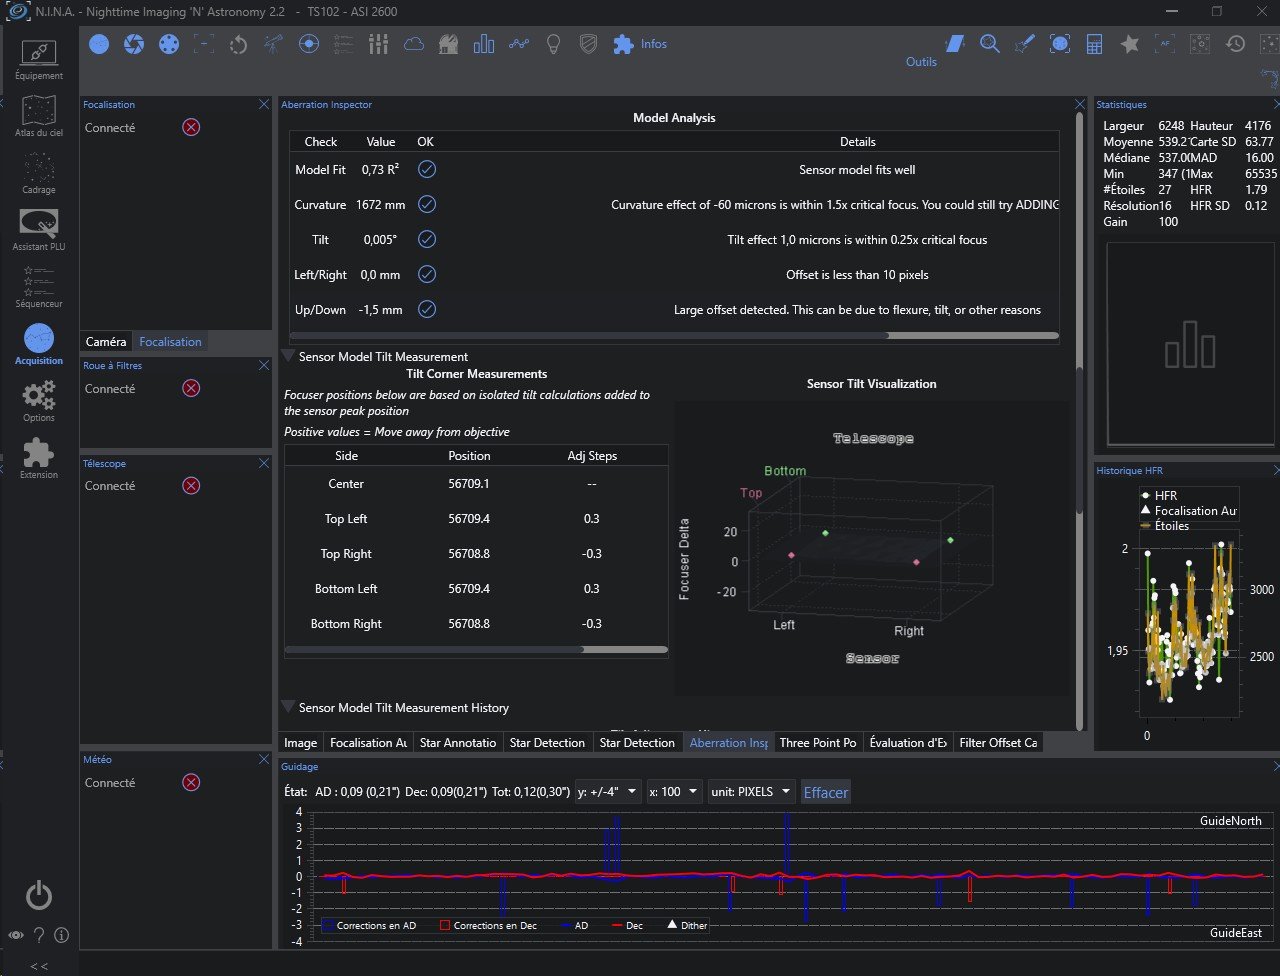This screenshot has height=976, width=1280.
Task: Click the star magnifier icon in Outils toolbar
Action: tap(989, 44)
